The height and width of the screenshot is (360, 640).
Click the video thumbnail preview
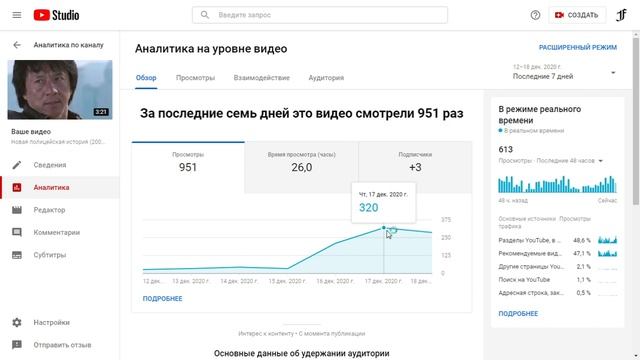[60, 90]
